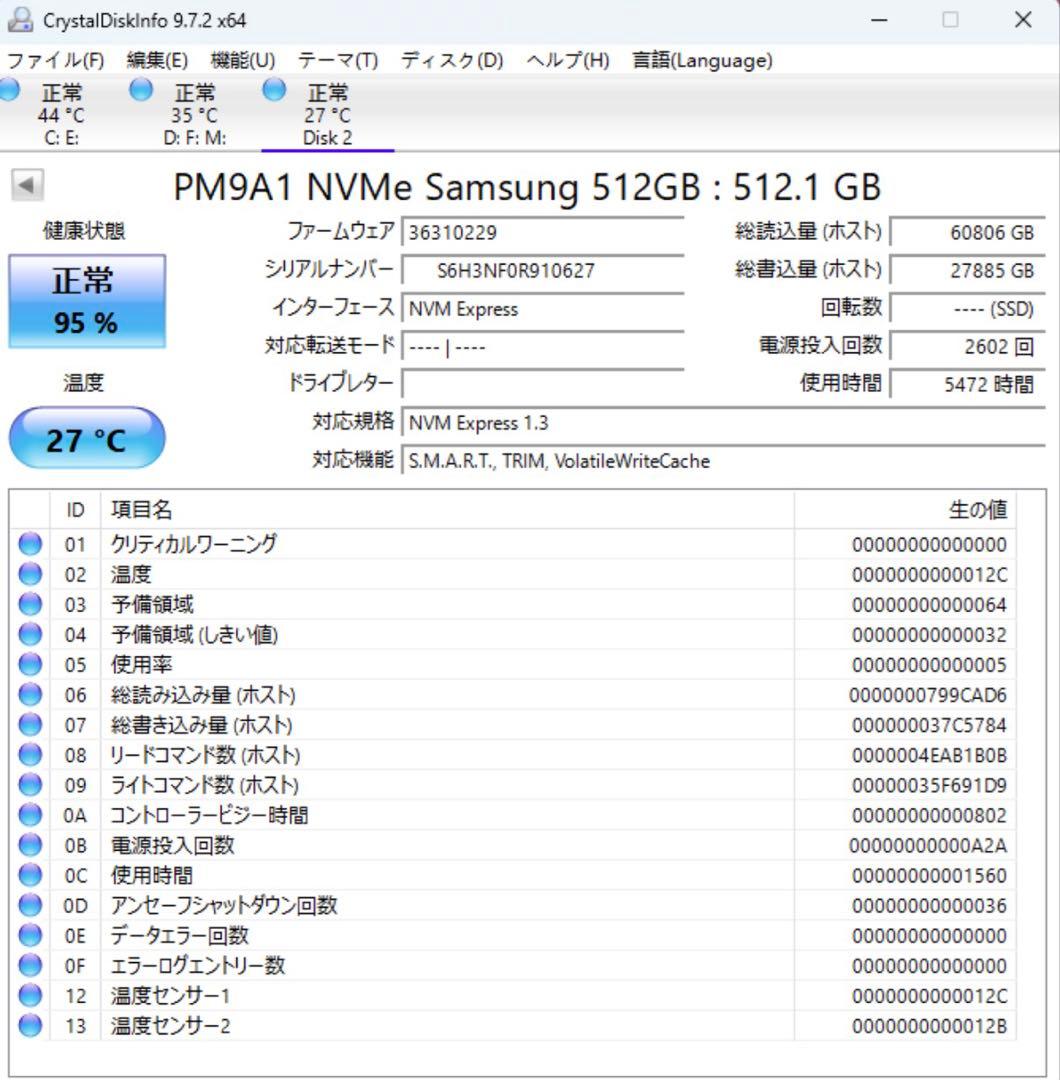Click status icon of row 0B 電源投入回数
This screenshot has height=1080, width=1060.
(x=30, y=845)
